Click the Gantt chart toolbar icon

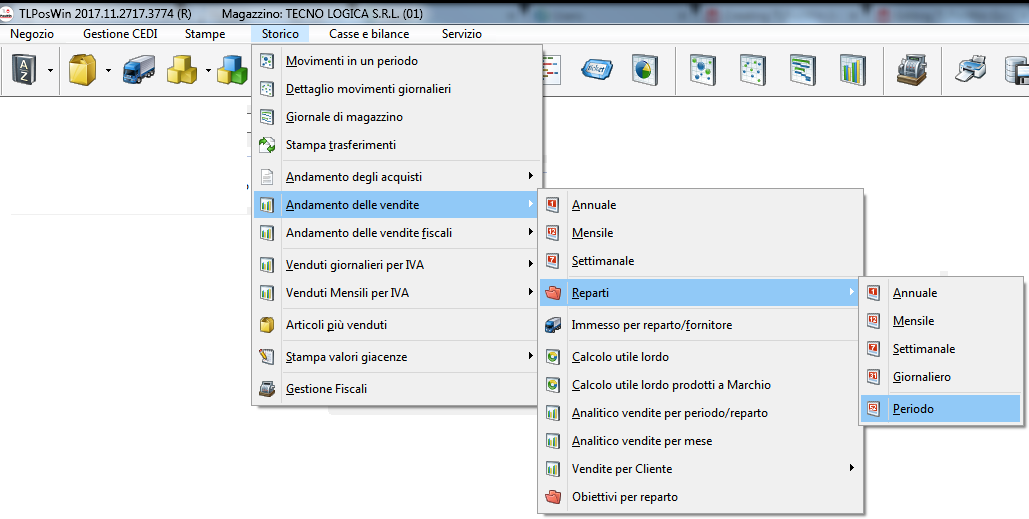click(x=802, y=70)
